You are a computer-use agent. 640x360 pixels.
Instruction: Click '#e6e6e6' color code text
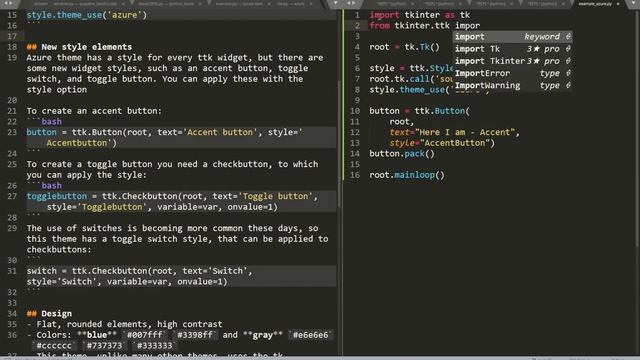point(310,335)
